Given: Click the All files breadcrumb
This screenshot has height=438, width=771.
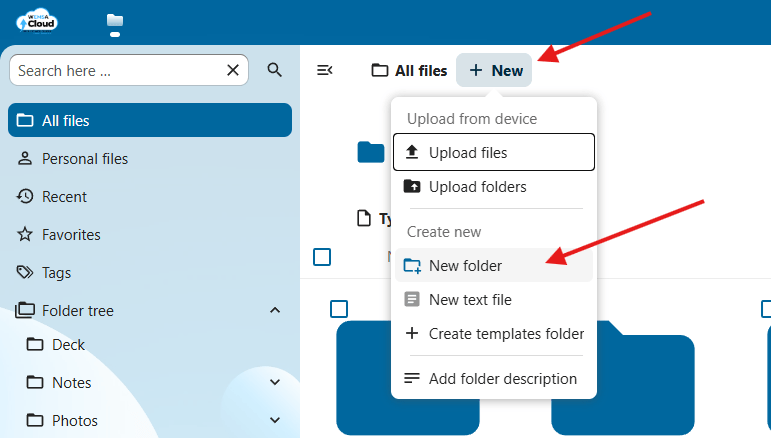Looking at the screenshot, I should 409,70.
